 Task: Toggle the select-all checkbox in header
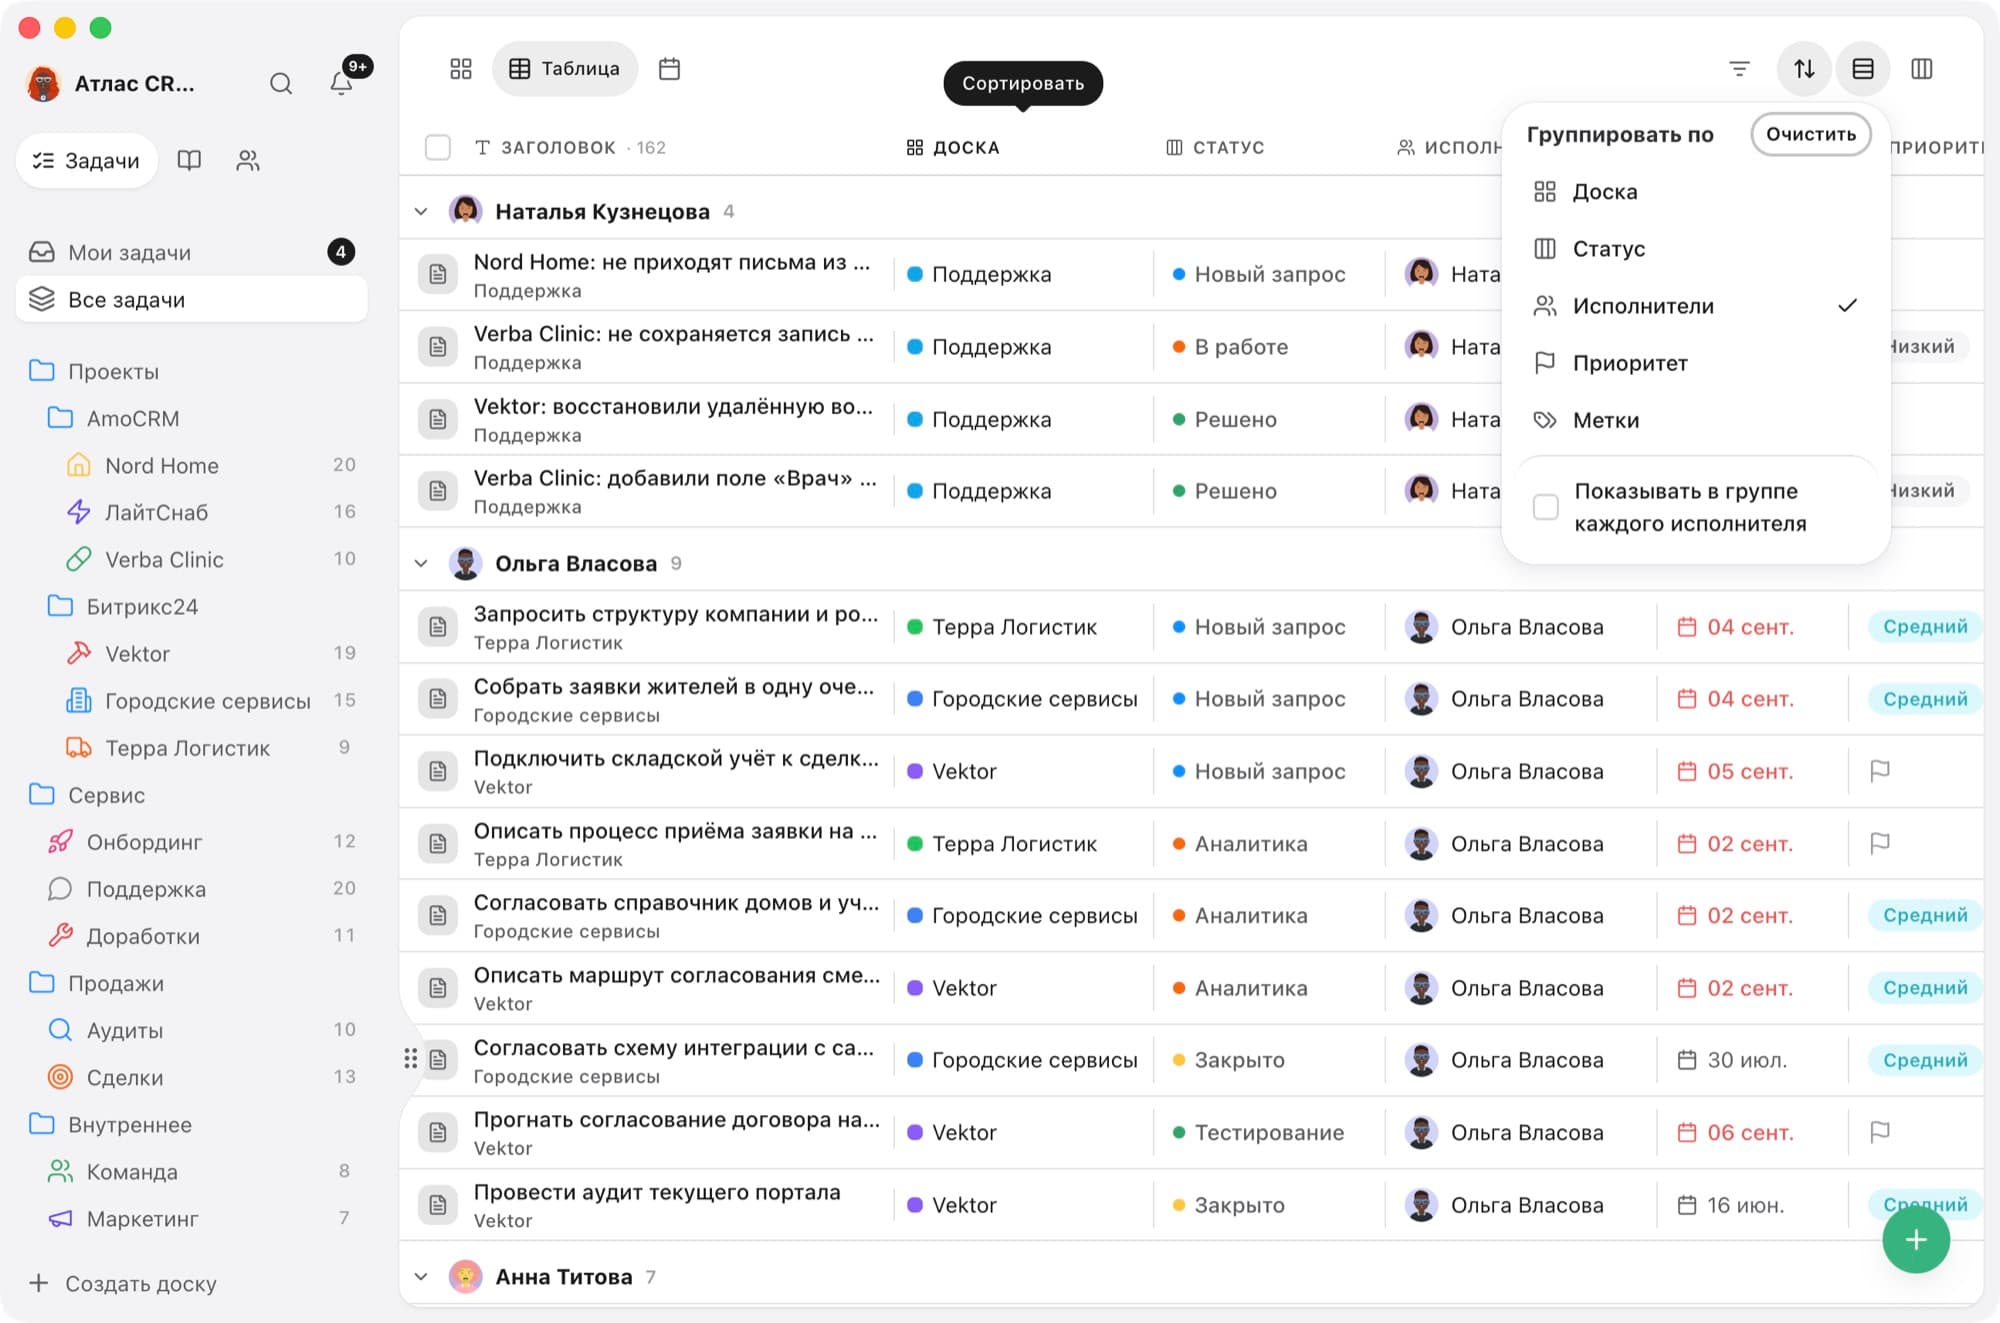click(438, 147)
